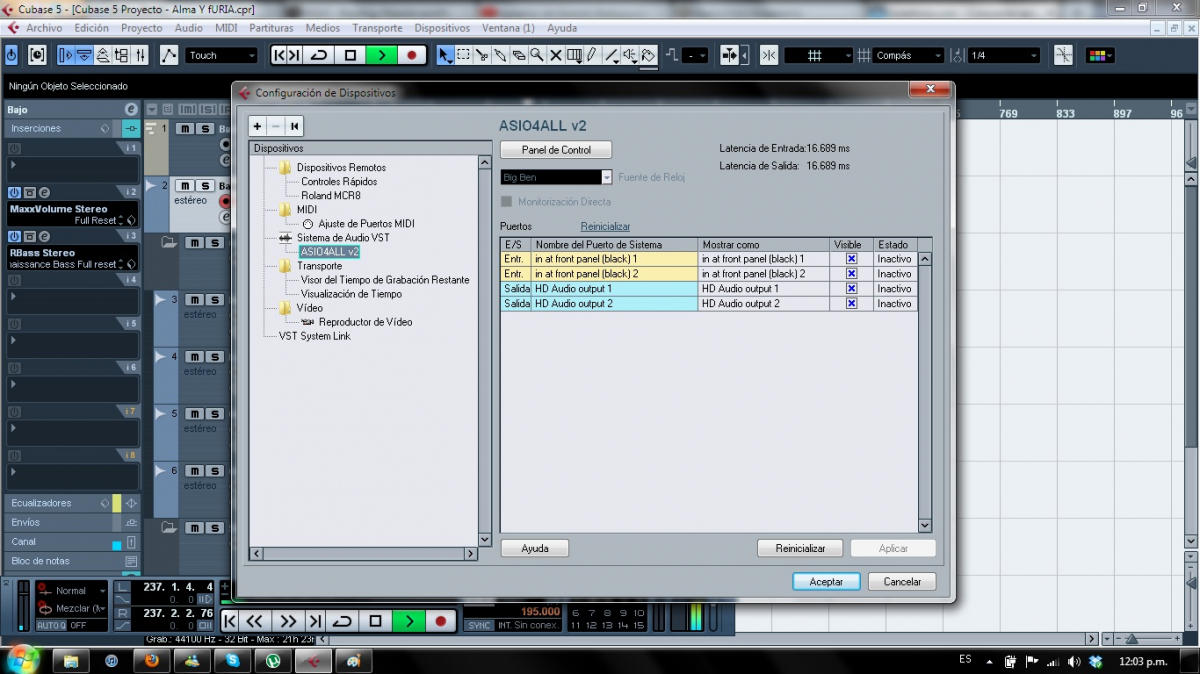
Task: Pick the Split scissors tool
Action: click(x=482, y=55)
